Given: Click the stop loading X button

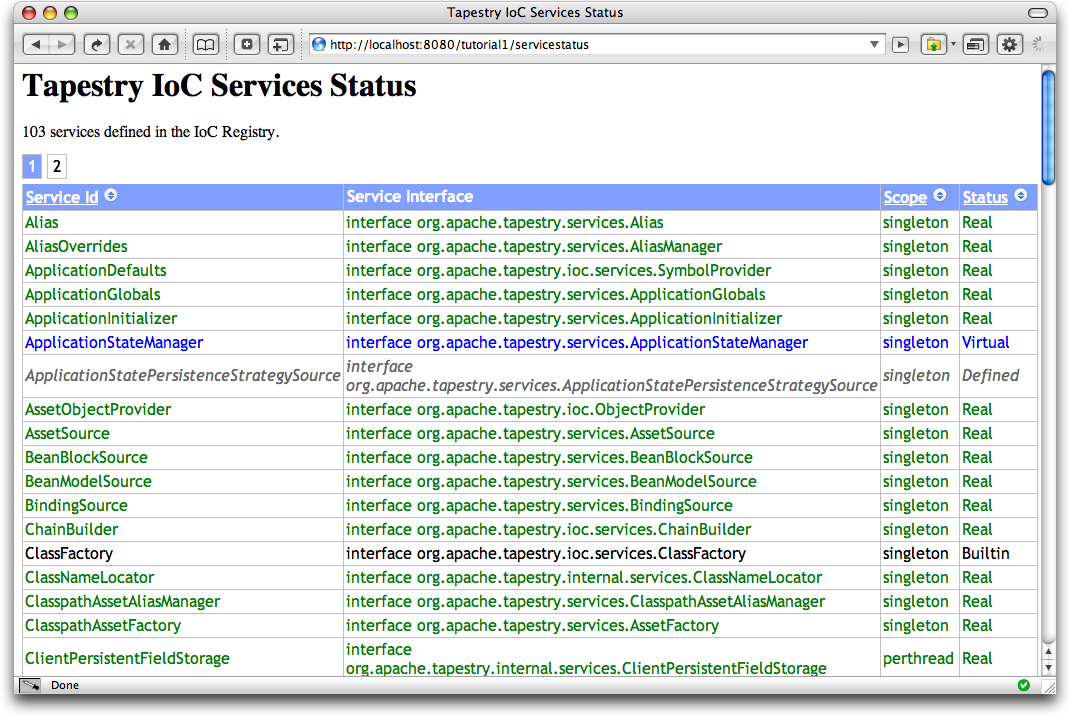Looking at the screenshot, I should (131, 45).
